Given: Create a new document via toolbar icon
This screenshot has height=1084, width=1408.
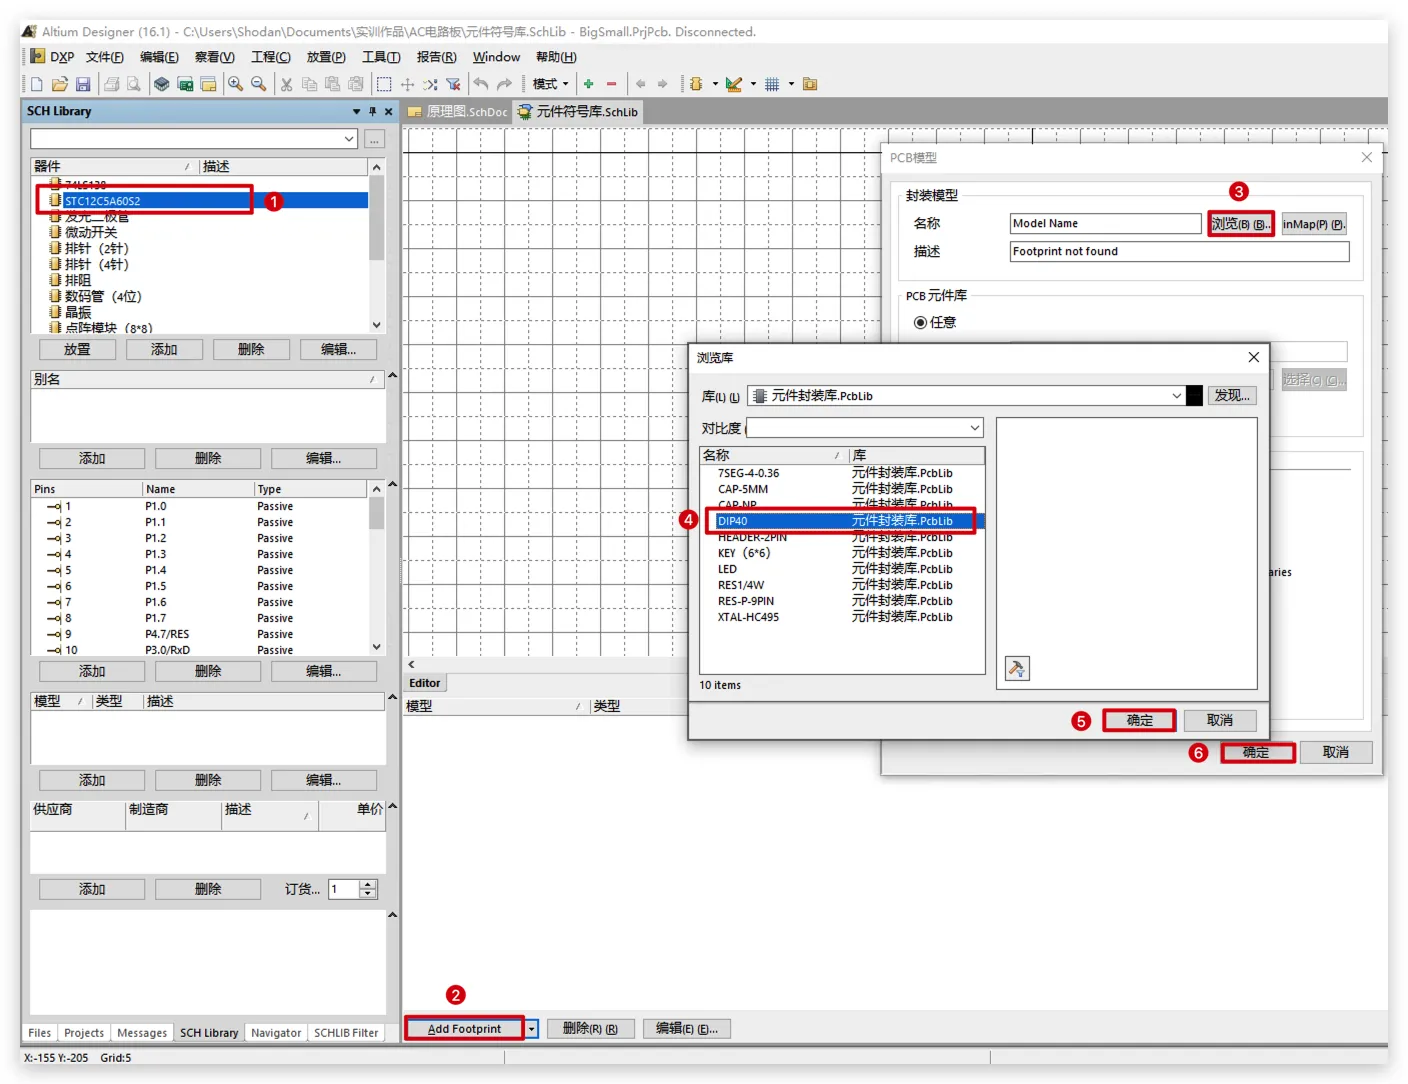Looking at the screenshot, I should (x=37, y=84).
